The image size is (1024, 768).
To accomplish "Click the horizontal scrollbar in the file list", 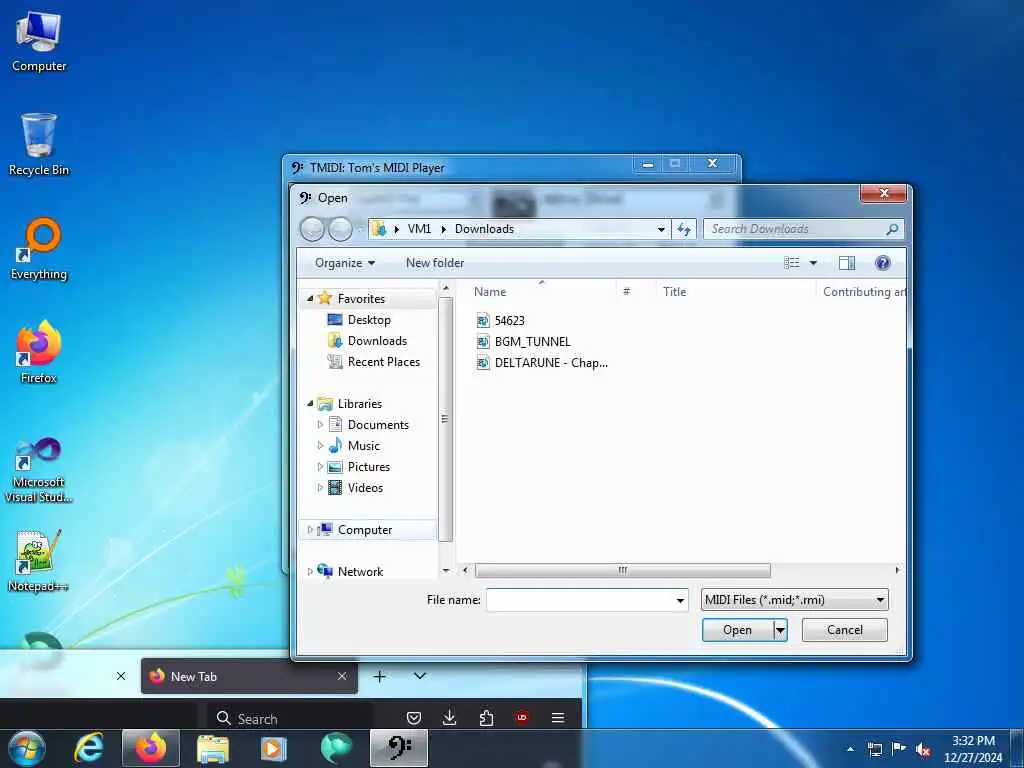I will point(622,571).
